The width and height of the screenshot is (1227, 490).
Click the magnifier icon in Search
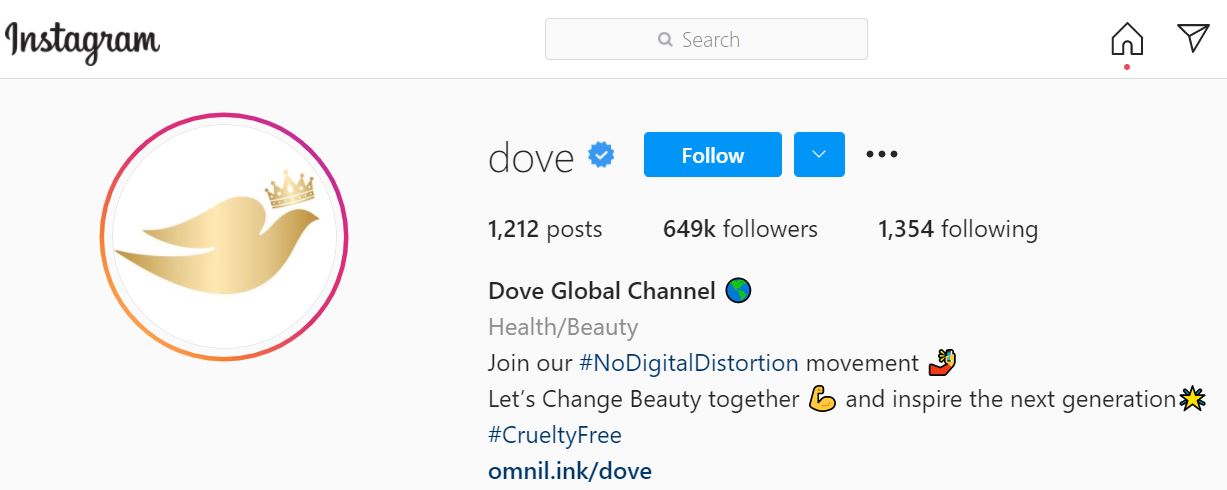tap(666, 40)
